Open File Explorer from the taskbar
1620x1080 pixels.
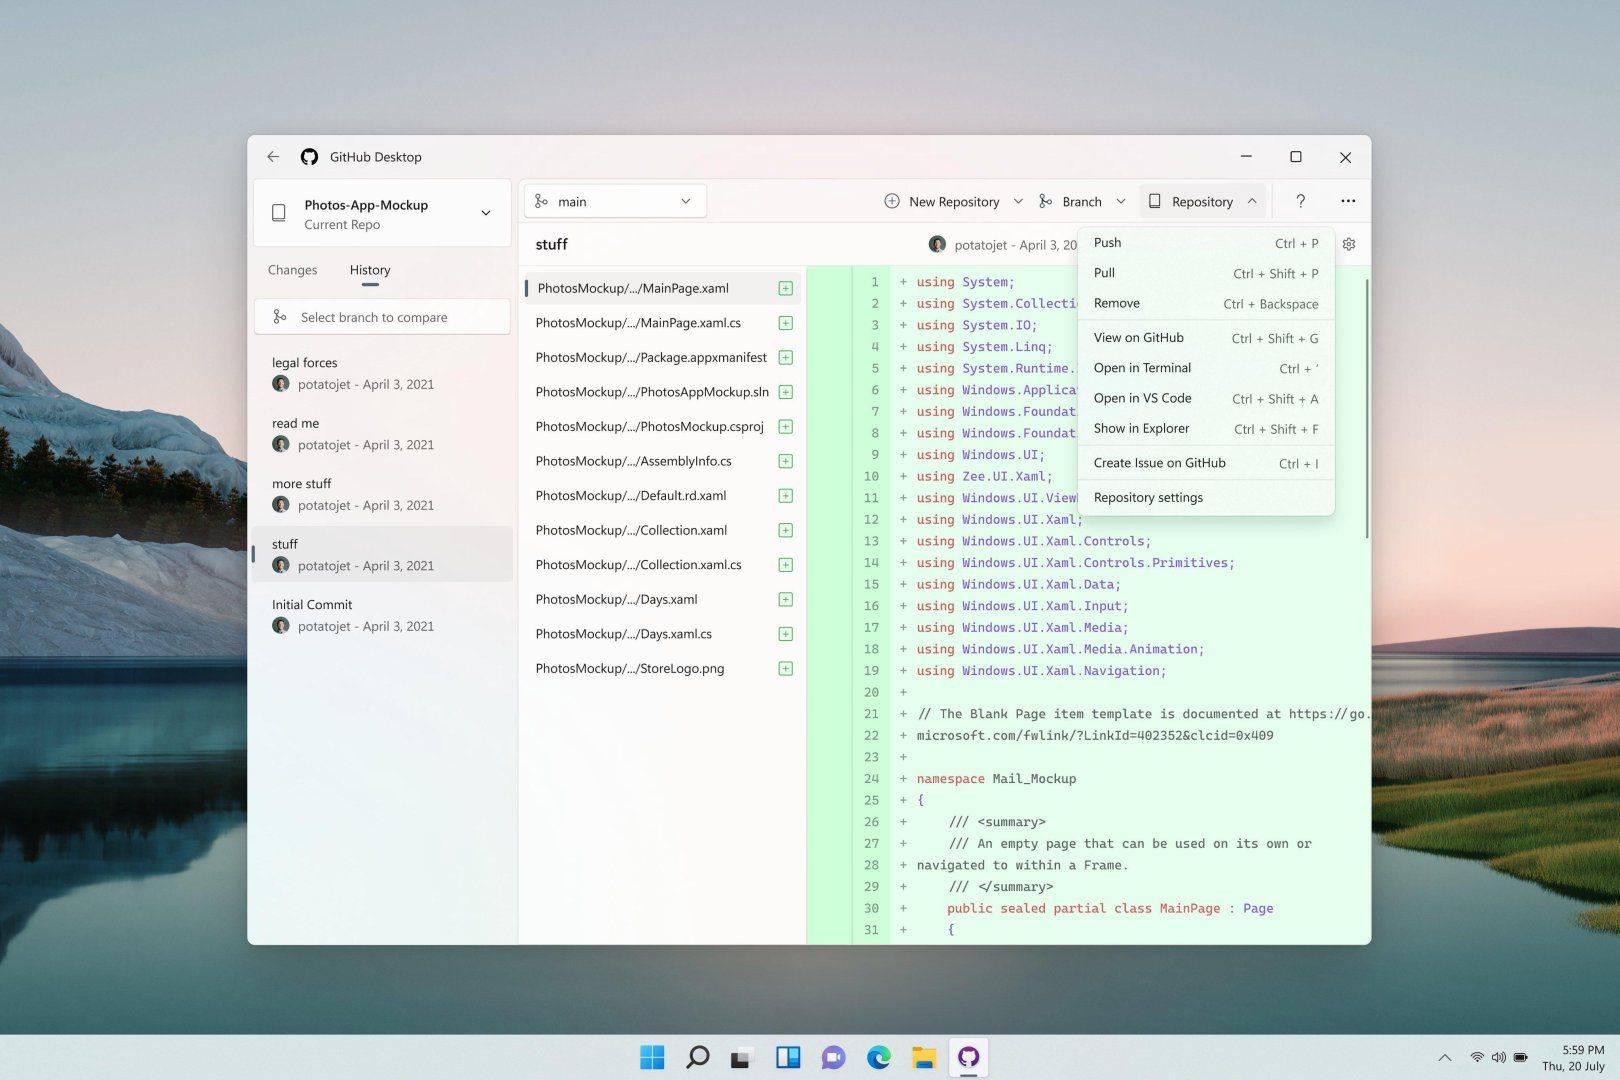(924, 1057)
